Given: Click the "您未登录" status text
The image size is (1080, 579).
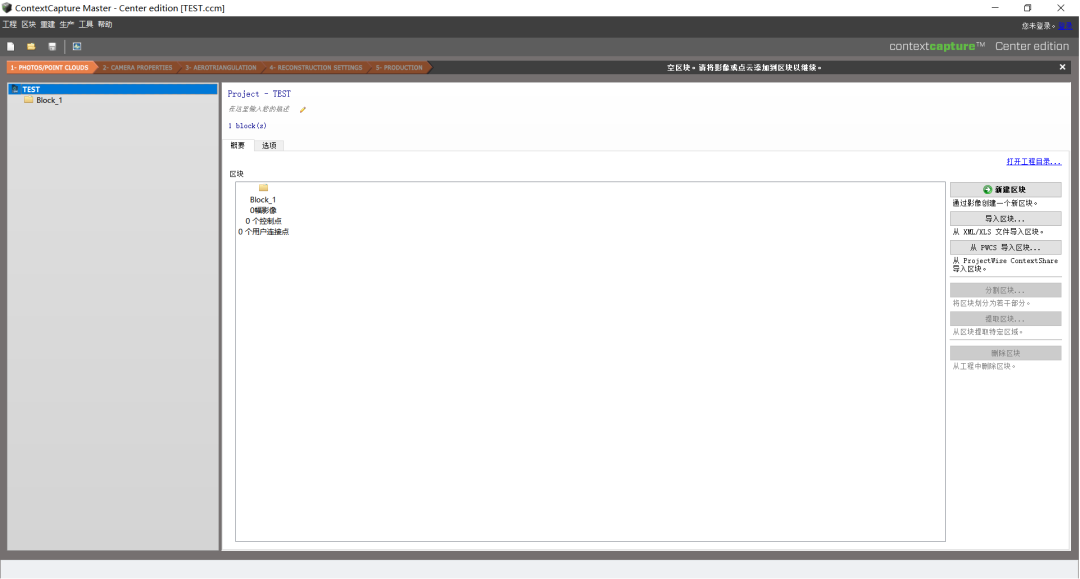Looking at the screenshot, I should [1038, 26].
